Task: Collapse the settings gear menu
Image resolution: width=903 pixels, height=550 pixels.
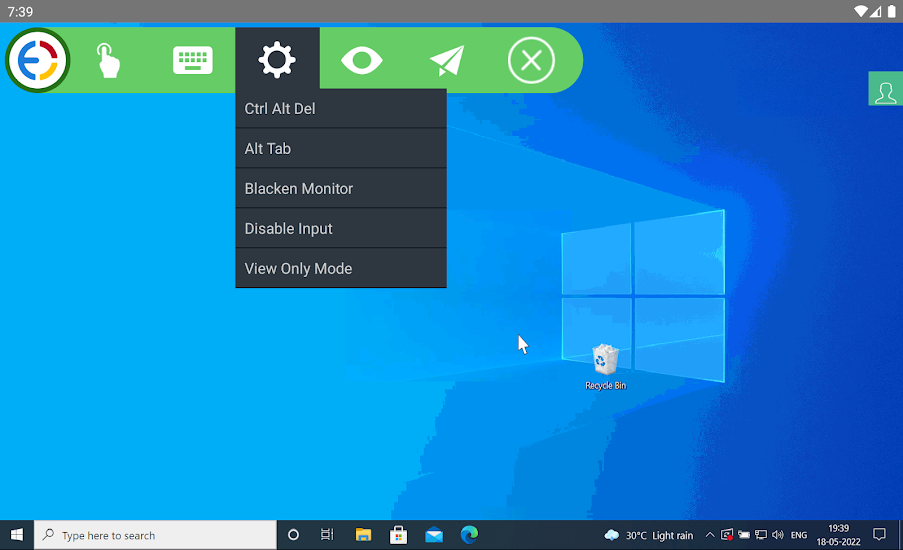Action: click(x=277, y=59)
